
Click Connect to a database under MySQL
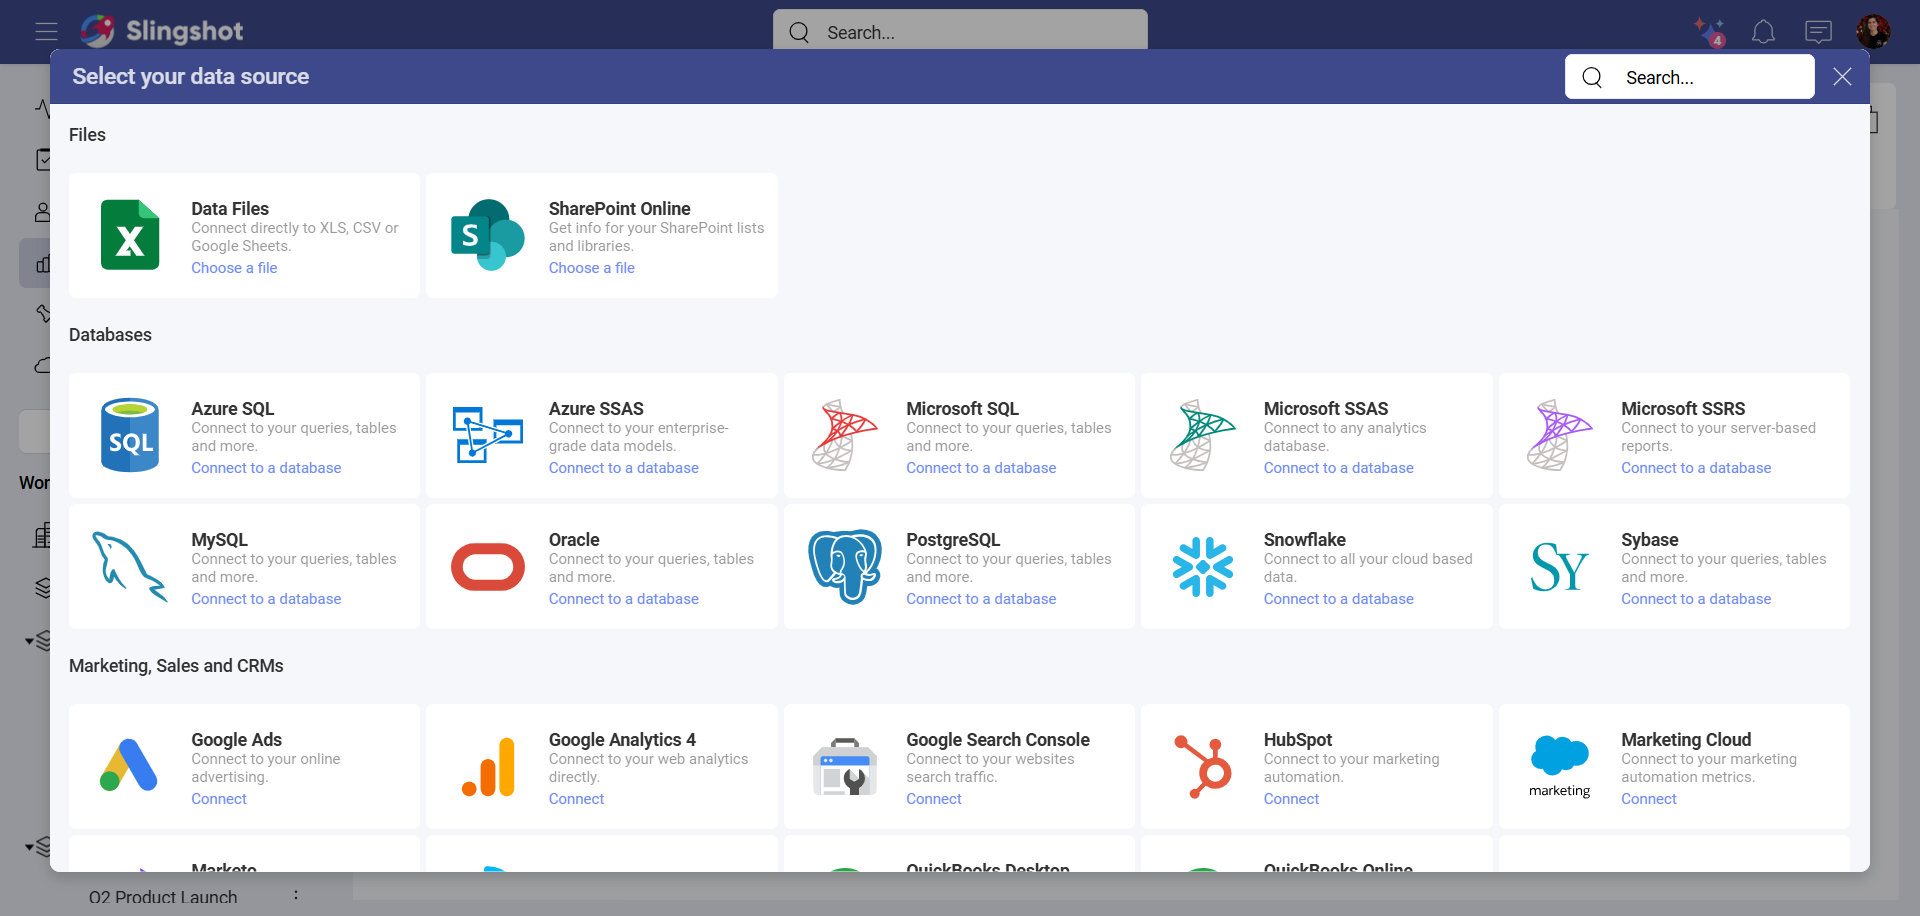(266, 599)
